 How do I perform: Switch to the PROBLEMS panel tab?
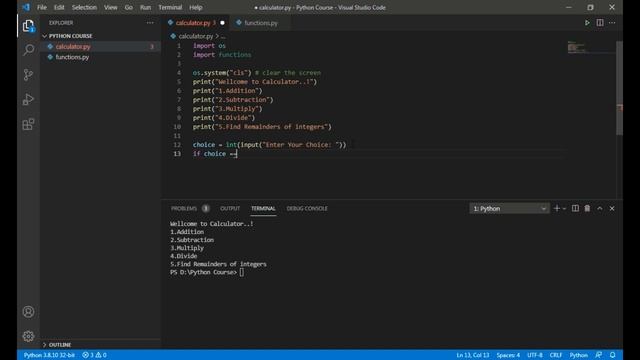pos(190,209)
